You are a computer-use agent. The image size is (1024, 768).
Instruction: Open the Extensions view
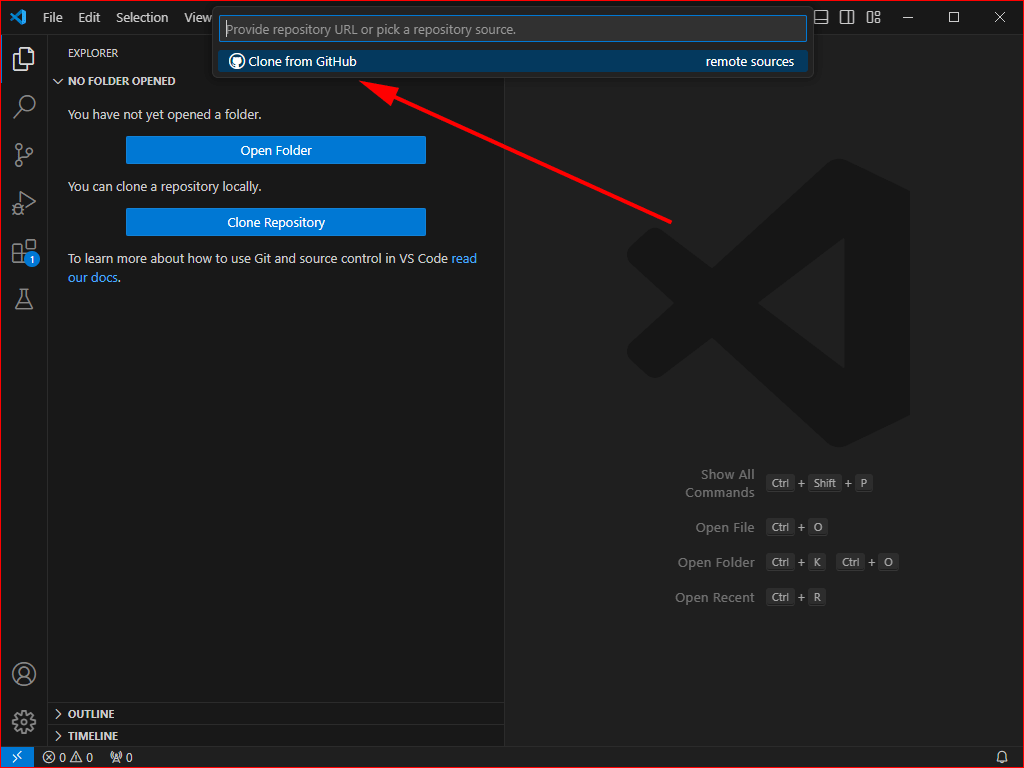tap(25, 251)
